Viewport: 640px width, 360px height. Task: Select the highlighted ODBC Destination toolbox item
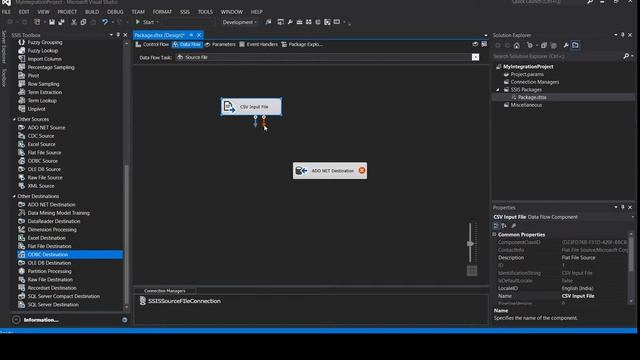pos(70,254)
